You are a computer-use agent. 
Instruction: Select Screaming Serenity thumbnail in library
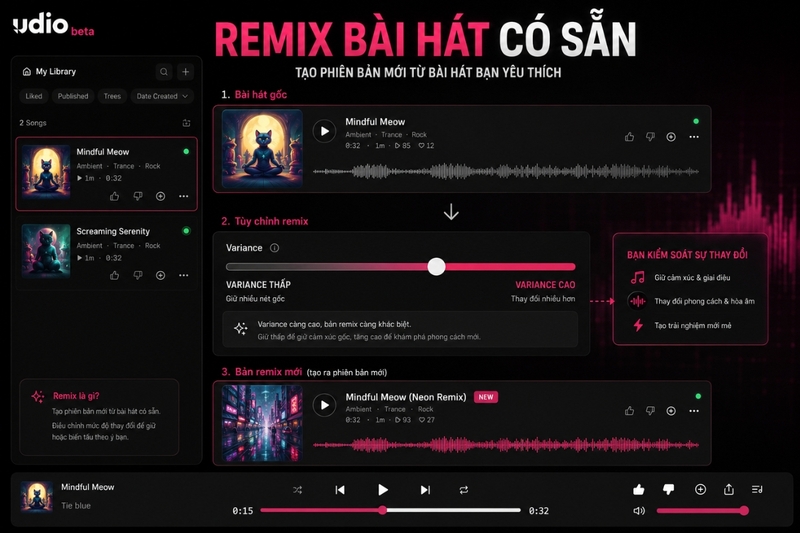click(46, 250)
